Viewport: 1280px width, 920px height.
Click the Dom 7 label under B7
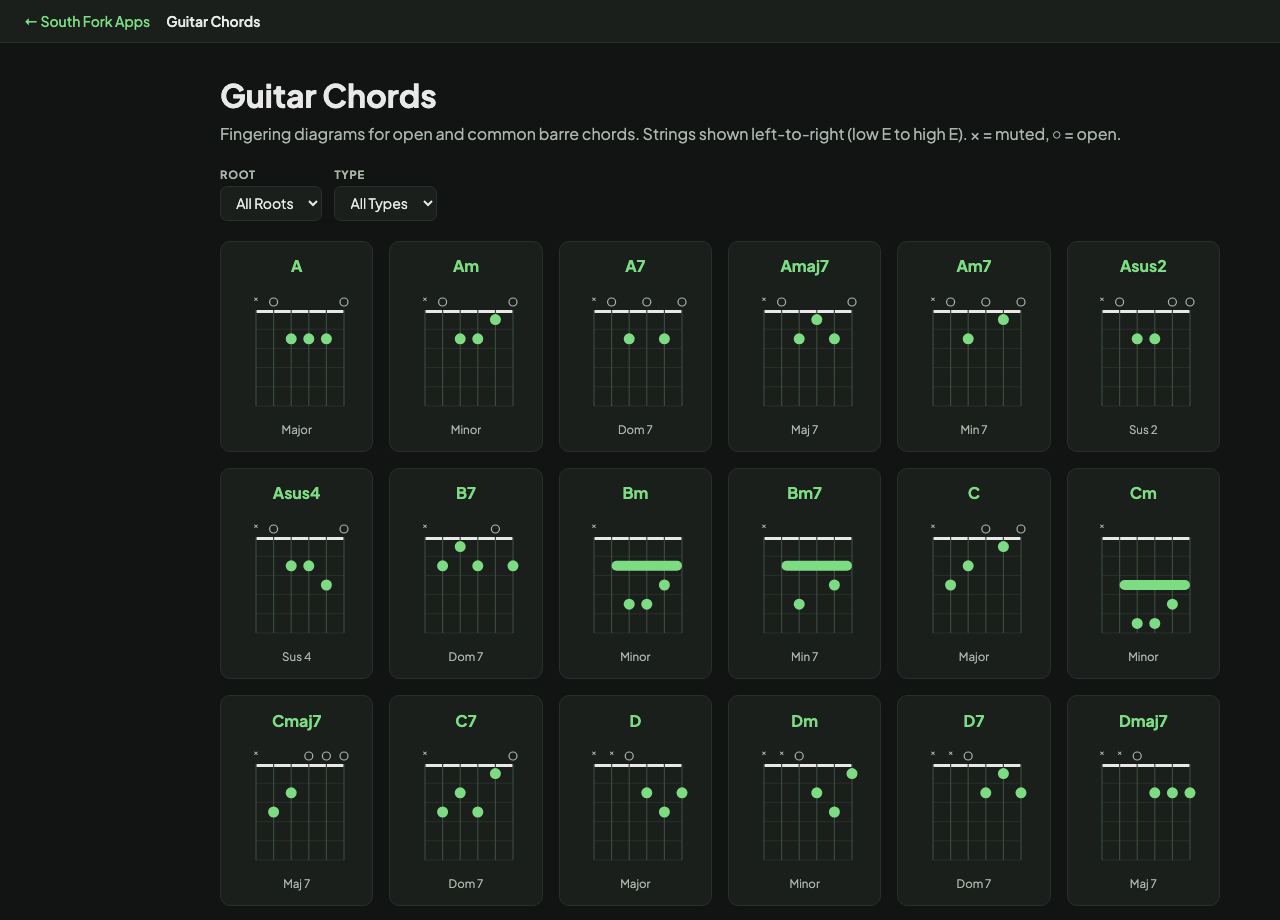pyautogui.click(x=466, y=657)
